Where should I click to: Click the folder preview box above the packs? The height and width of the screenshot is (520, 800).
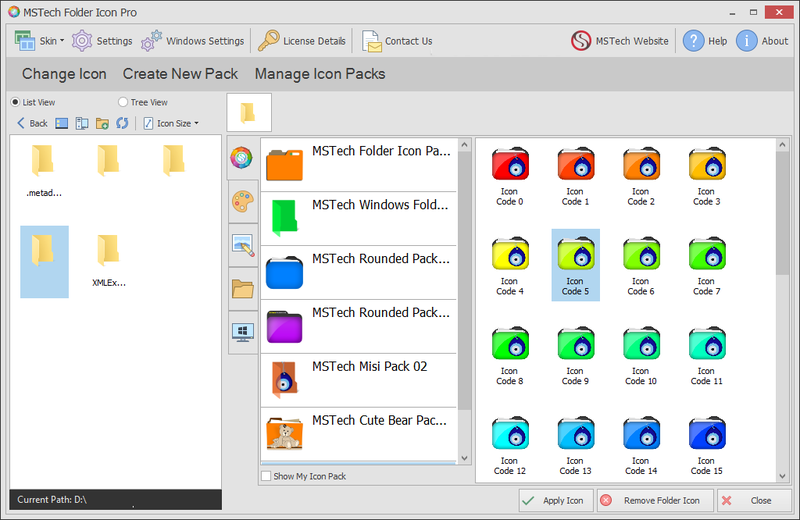pos(249,112)
